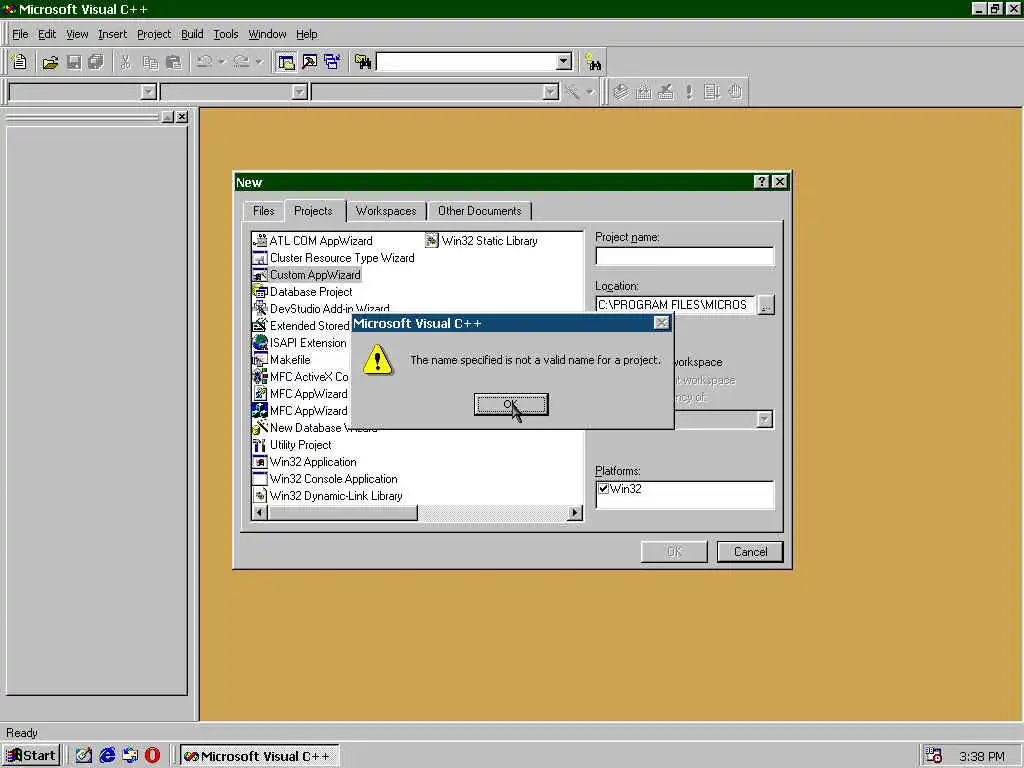Screen dimensions: 1024x768
Task: Open the File menu
Action: (x=20, y=34)
